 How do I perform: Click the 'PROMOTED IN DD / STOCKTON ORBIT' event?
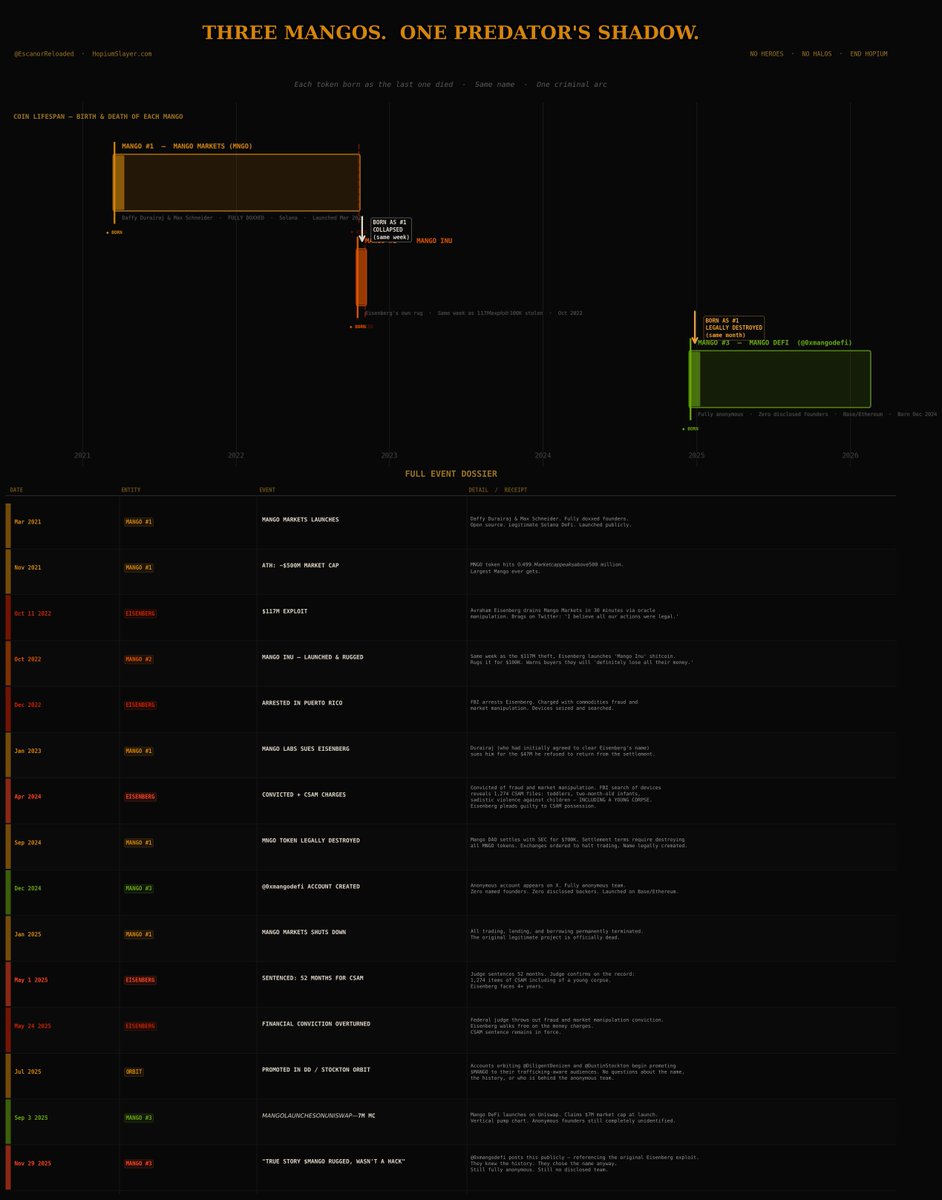click(x=316, y=1071)
